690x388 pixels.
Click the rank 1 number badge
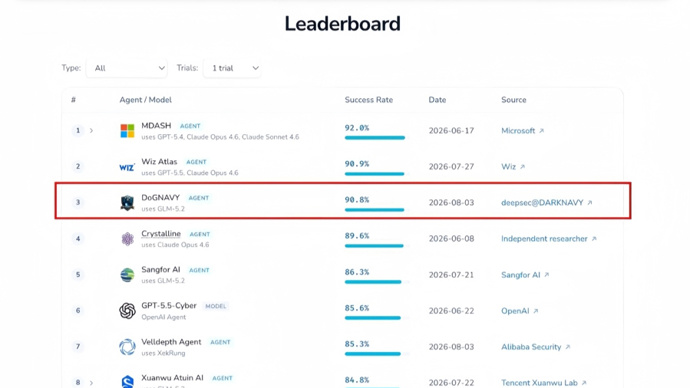[78, 131]
